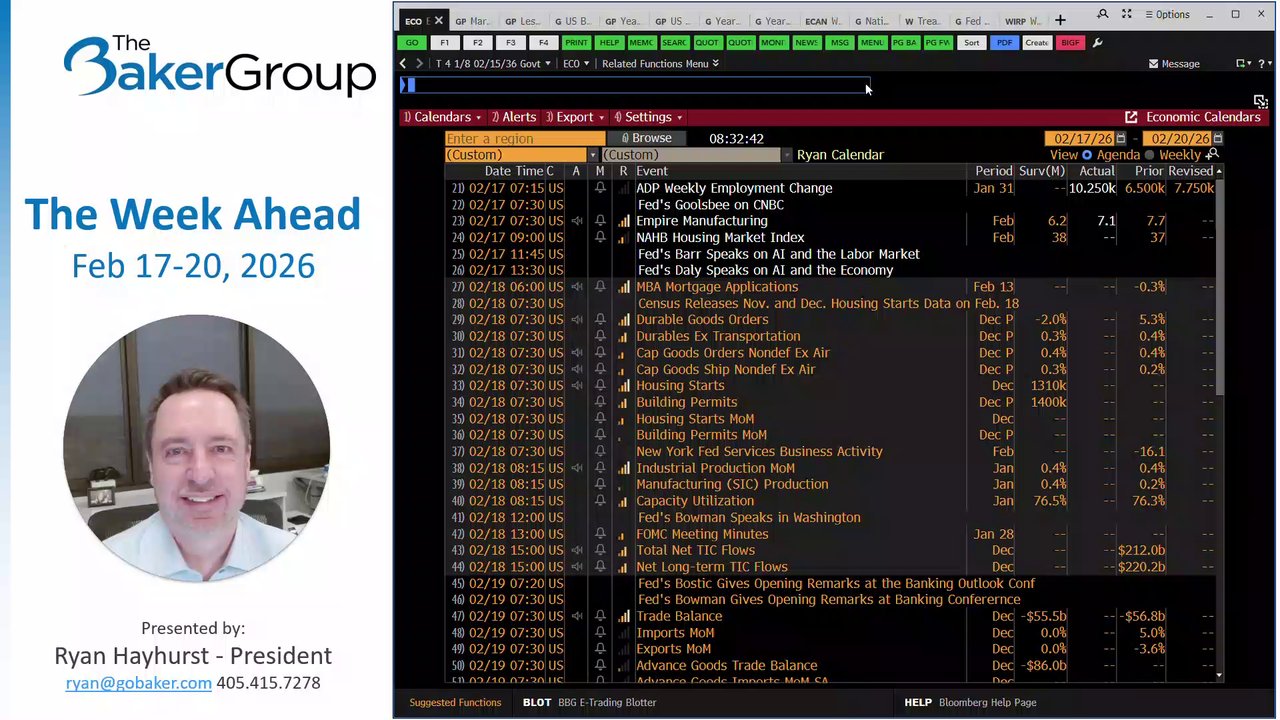Toggle alert bell for Durable Goods Orders
Viewport: 1280px width, 720px height.
coord(600,320)
